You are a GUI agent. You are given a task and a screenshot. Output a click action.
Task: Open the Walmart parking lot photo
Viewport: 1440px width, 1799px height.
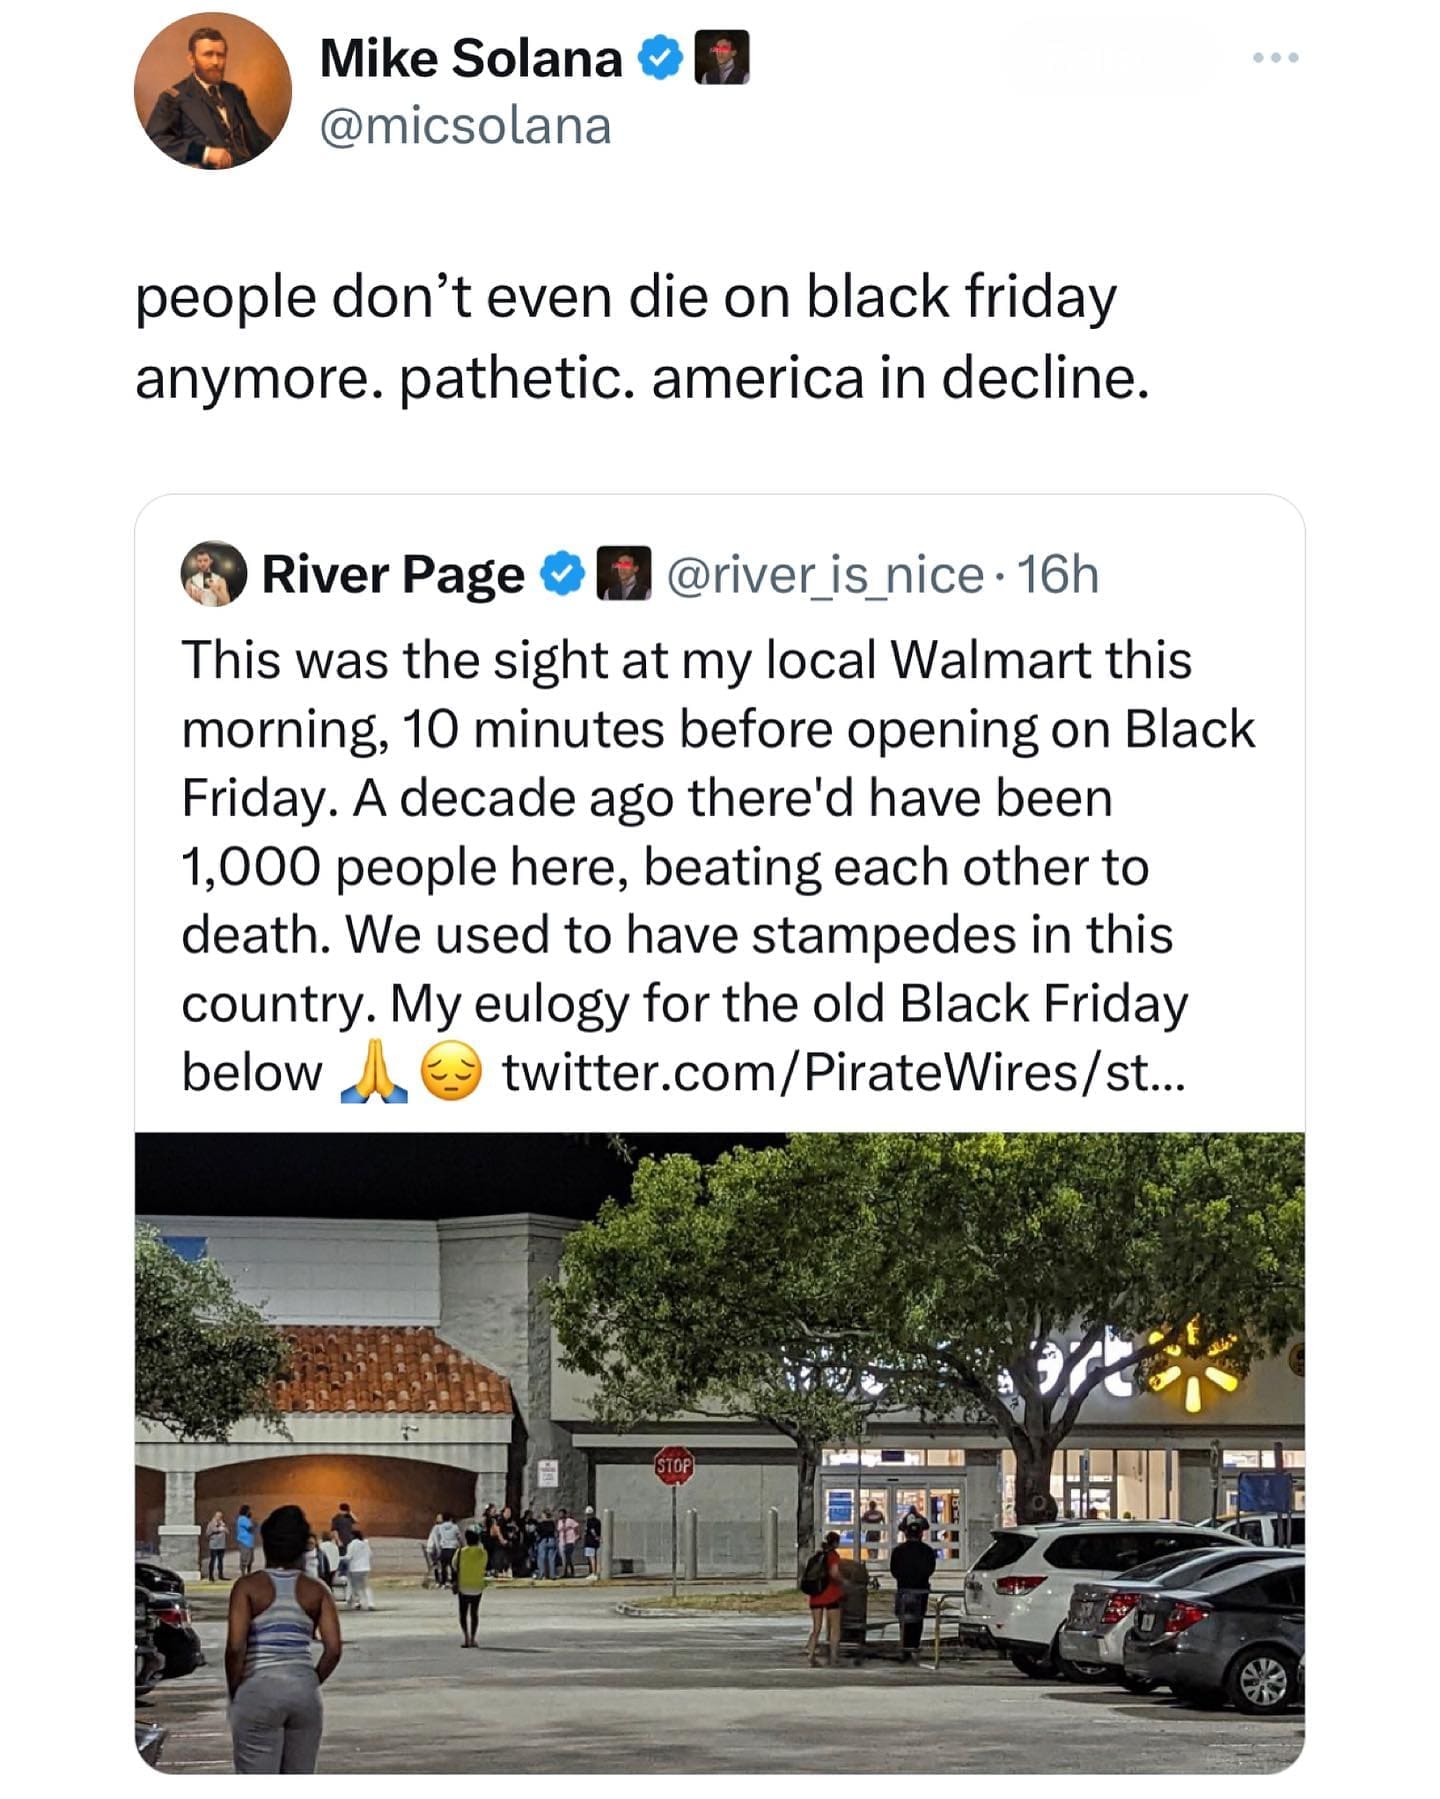coord(719,1451)
